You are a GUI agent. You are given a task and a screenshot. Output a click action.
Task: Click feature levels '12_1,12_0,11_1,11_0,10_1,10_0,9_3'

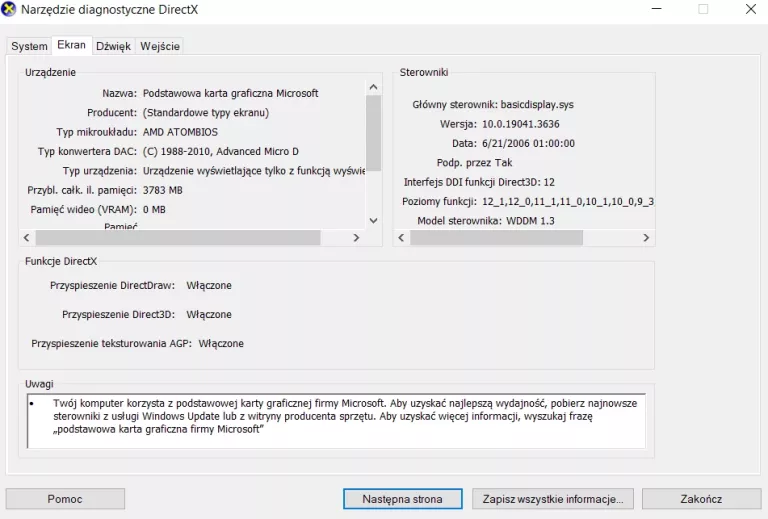pos(568,201)
